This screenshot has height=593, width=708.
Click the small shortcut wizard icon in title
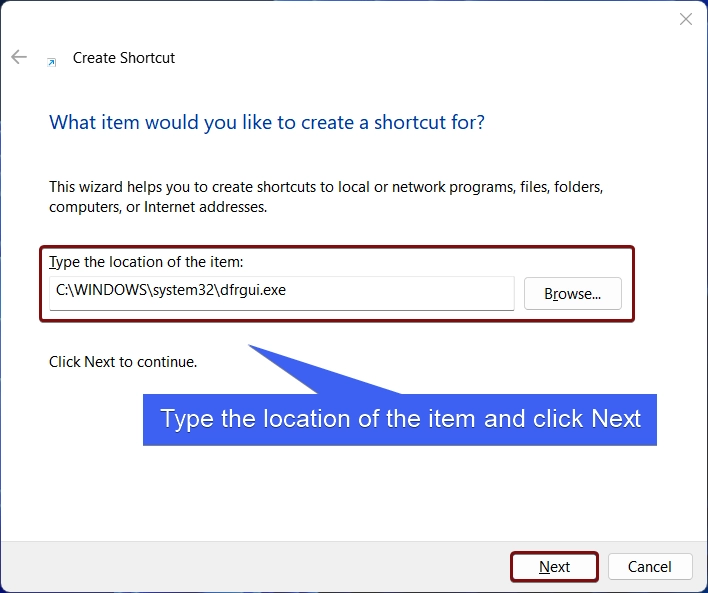coord(52,62)
